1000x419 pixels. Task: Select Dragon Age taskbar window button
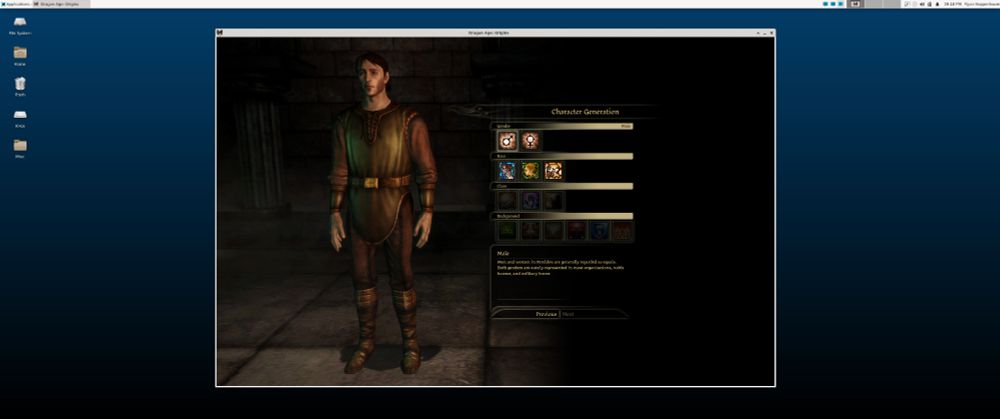pyautogui.click(x=61, y=4)
